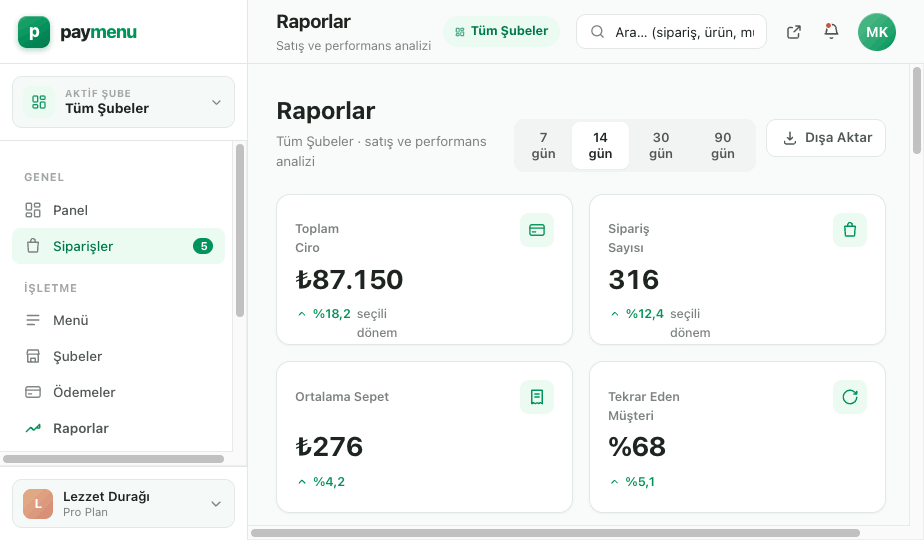Click the Sipariş Sayısı bag icon
The height and width of the screenshot is (540, 924).
tap(850, 230)
